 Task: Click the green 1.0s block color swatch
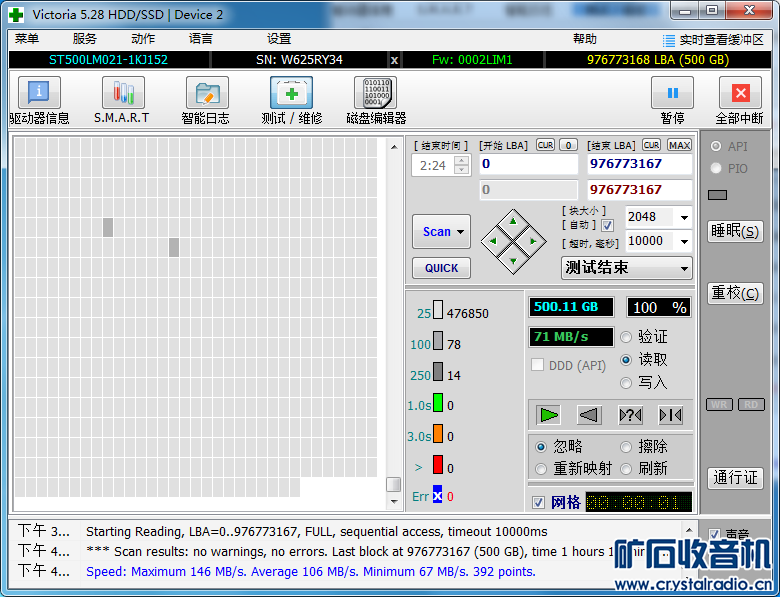tap(438, 402)
